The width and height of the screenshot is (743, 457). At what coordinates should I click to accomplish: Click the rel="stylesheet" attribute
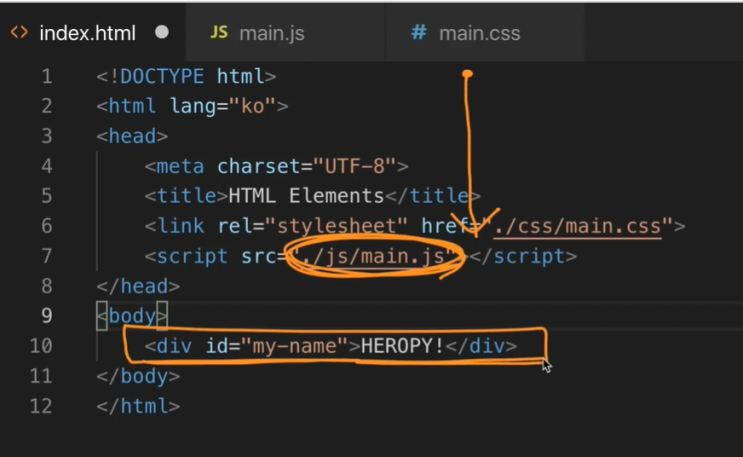coord(313,226)
